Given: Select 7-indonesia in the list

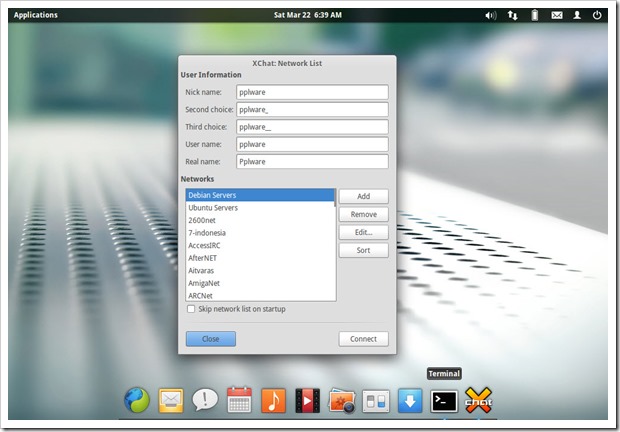Looking at the screenshot, I should 260,233.
